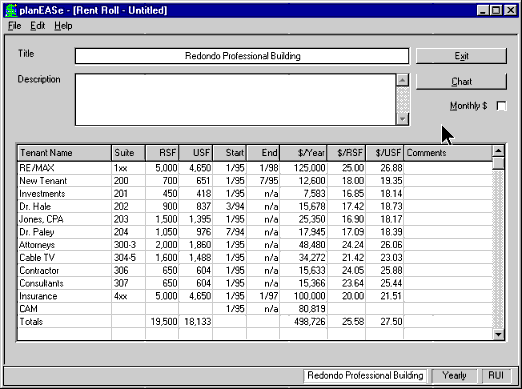Select the Attorneys tenant cell
Screen dimensions: 522x389
pos(64,245)
